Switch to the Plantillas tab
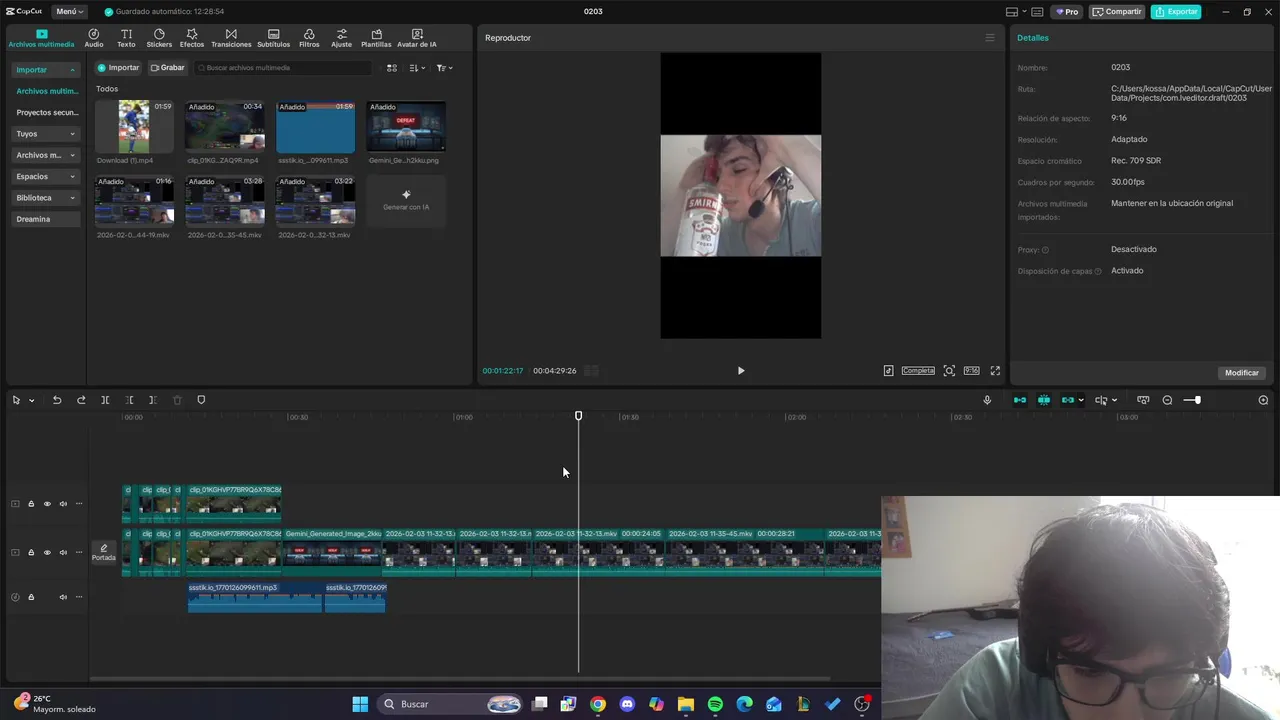This screenshot has height=720, width=1280. (x=376, y=38)
